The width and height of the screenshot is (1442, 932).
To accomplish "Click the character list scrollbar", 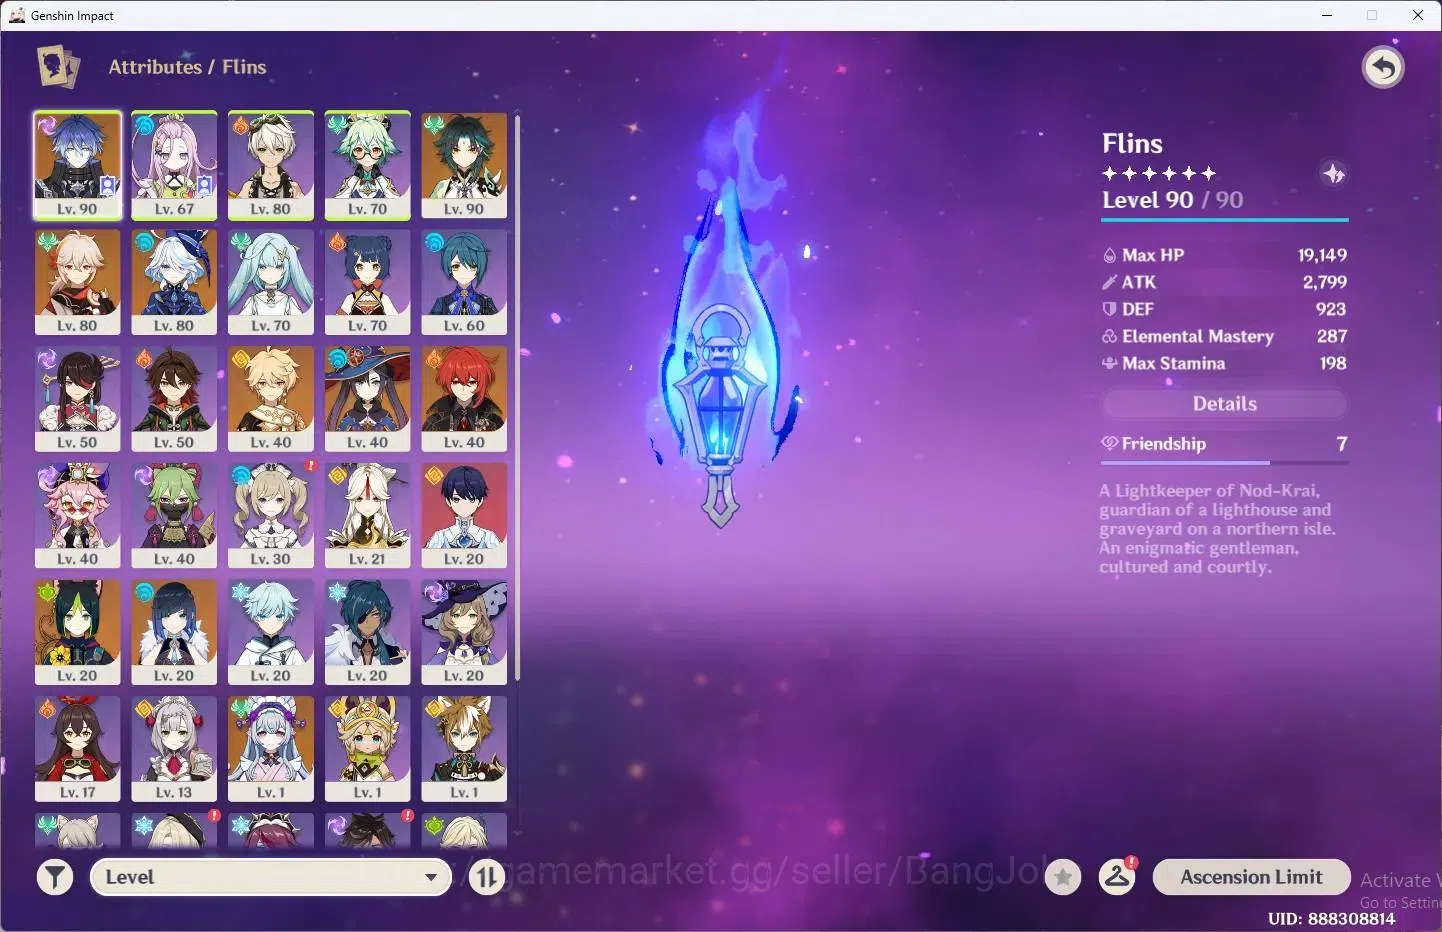I will pos(518,400).
